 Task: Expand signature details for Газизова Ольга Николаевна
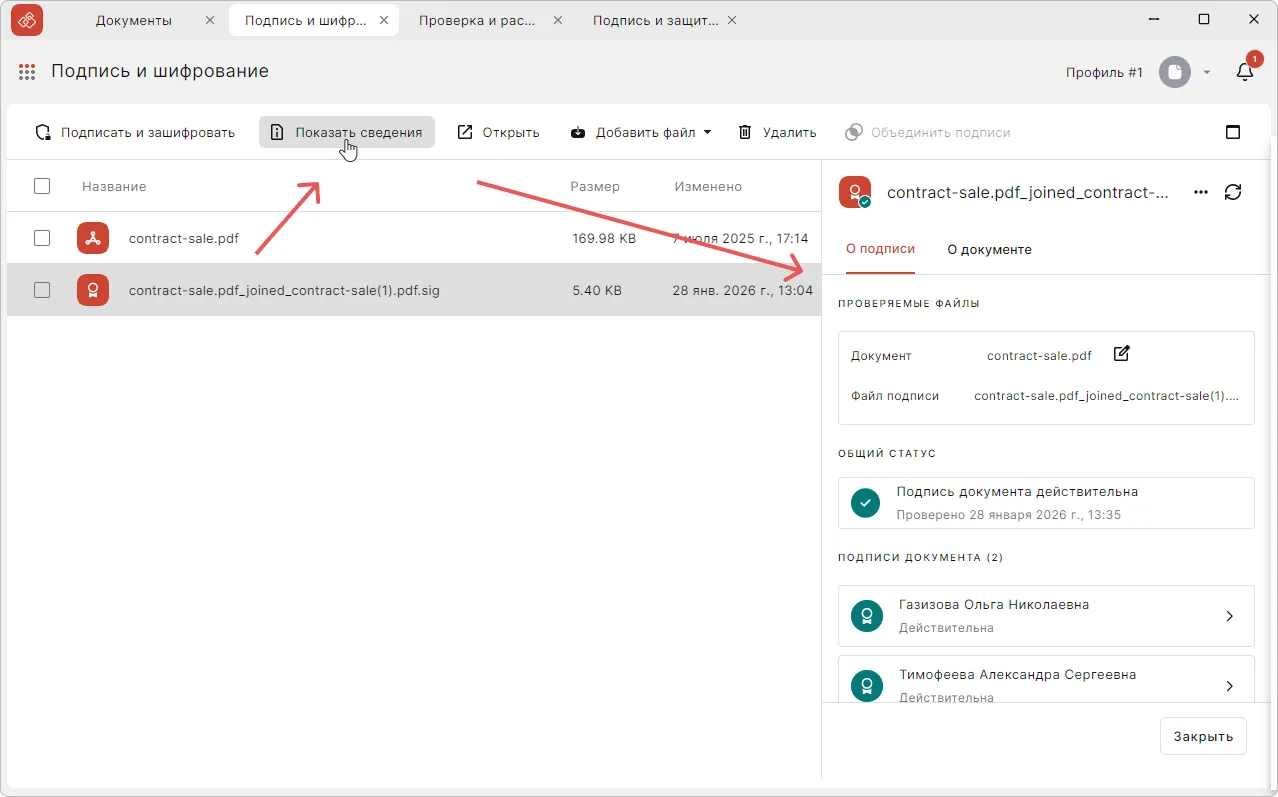pos(1230,616)
